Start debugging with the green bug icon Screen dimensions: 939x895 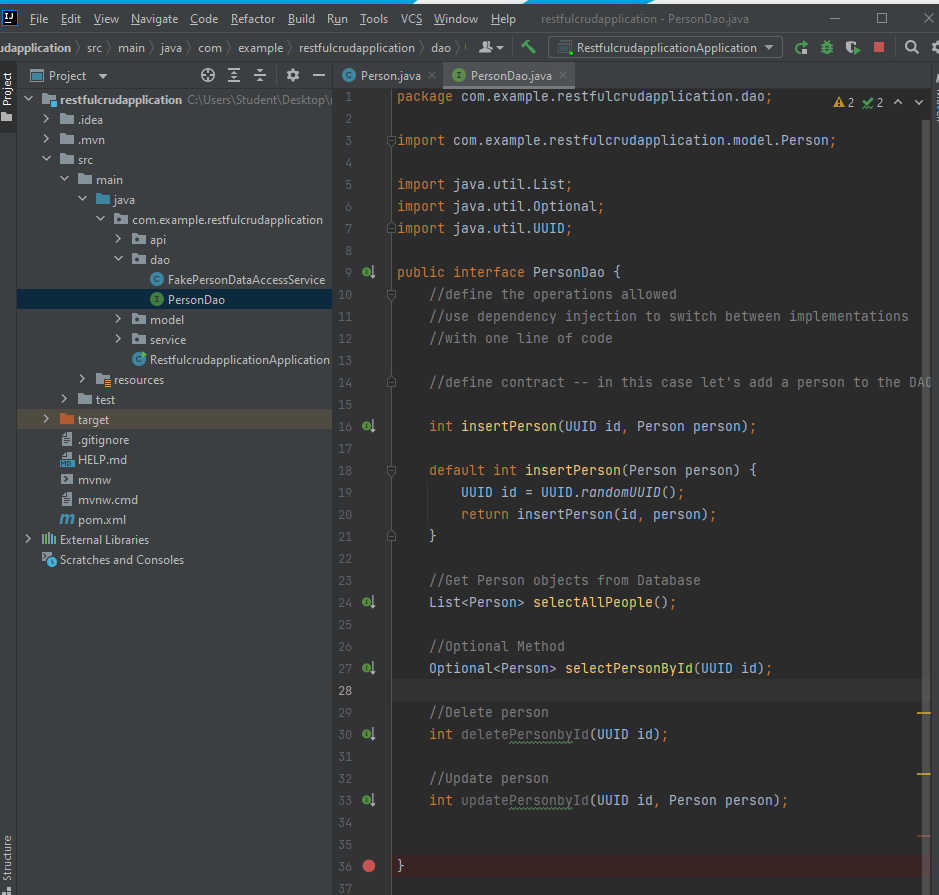point(826,47)
